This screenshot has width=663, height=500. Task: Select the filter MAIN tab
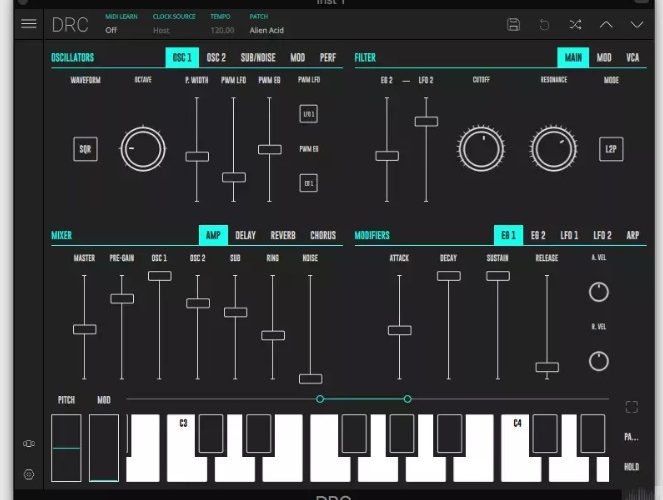coord(573,57)
